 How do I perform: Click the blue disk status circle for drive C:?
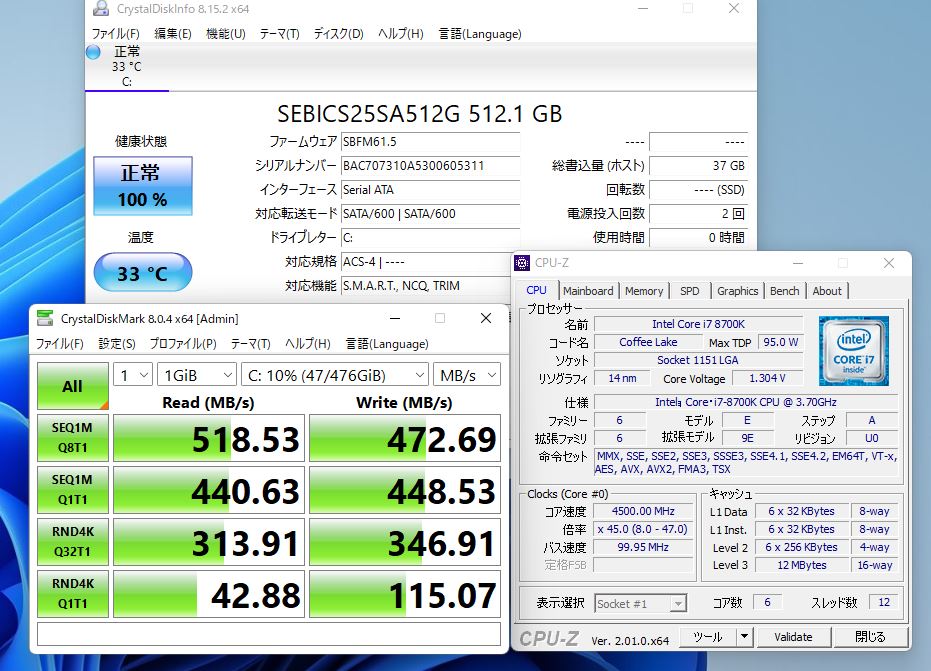pos(93,52)
